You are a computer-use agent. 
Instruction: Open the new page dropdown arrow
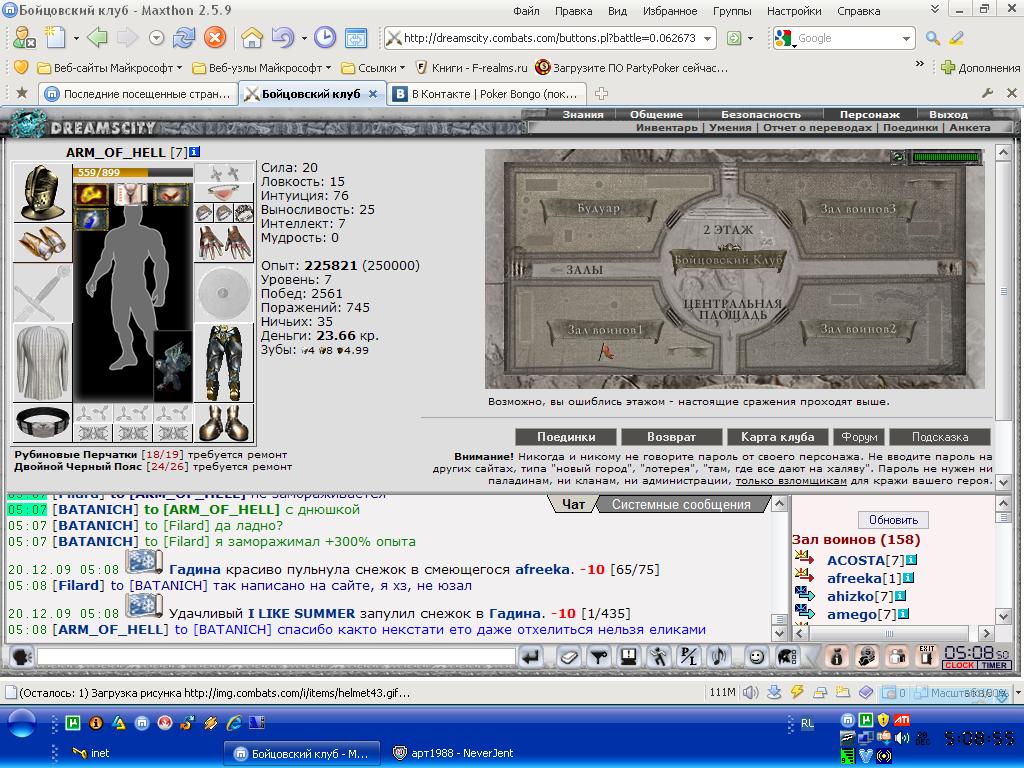click(x=76, y=38)
